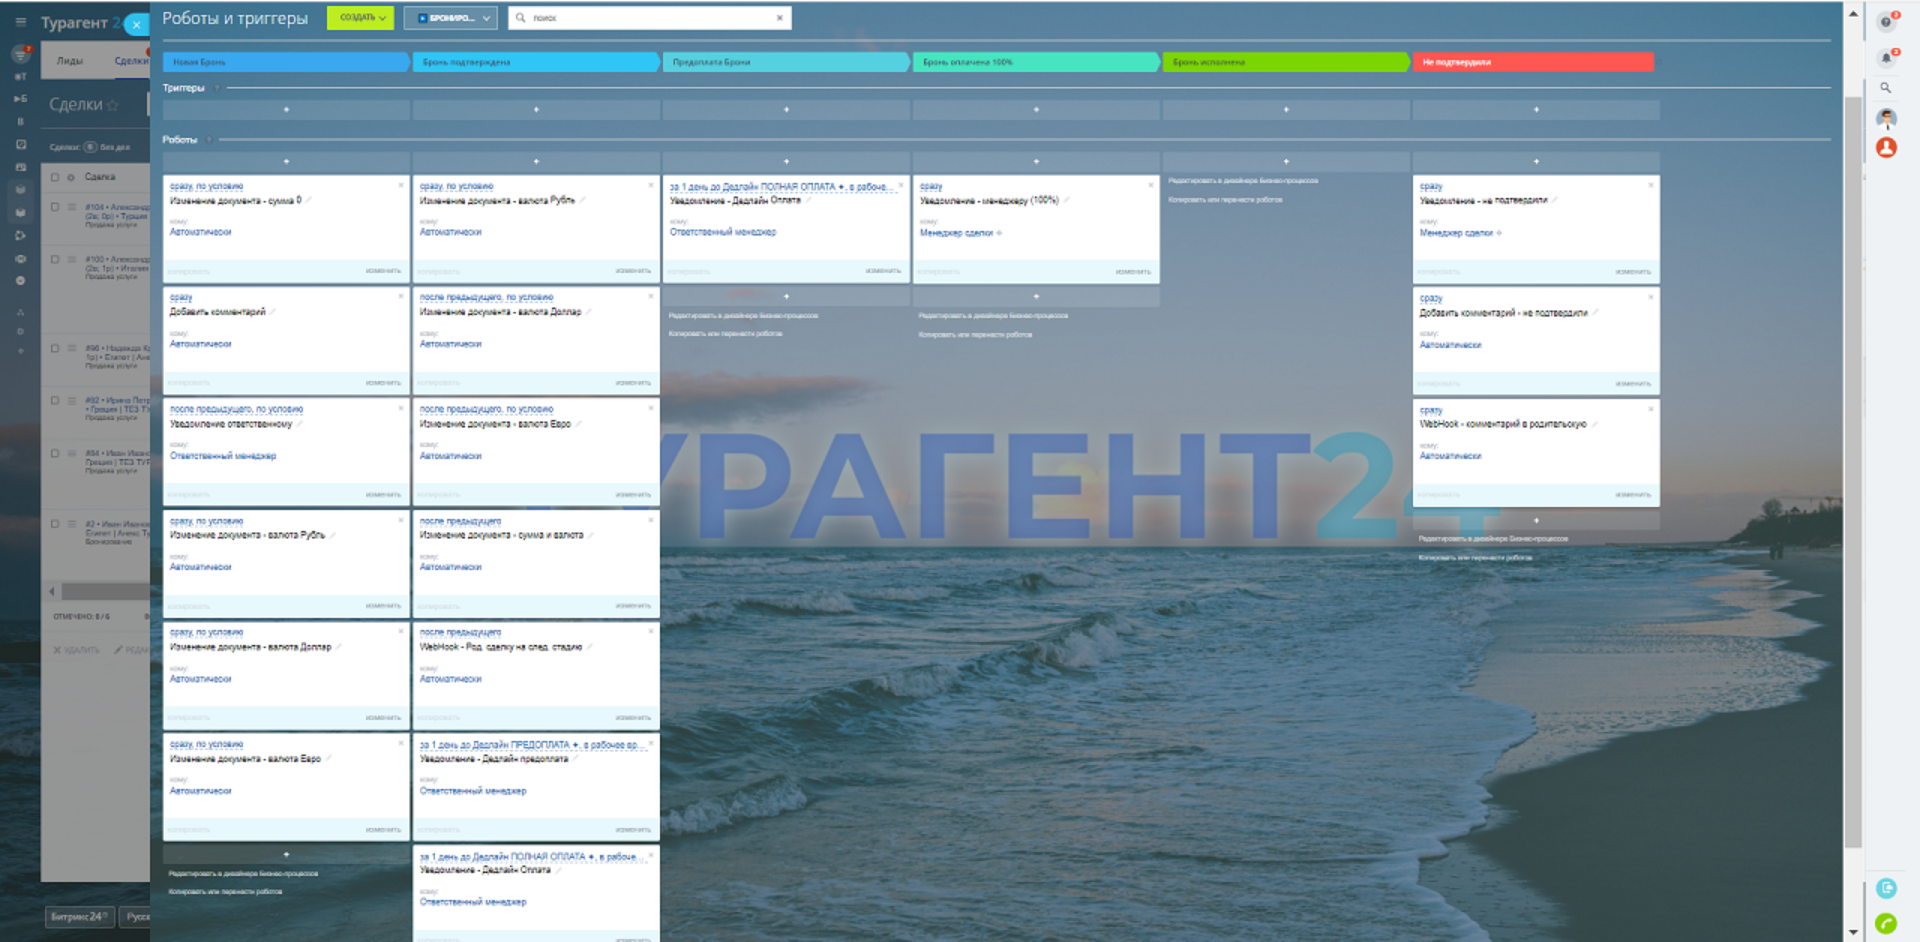Click the green phone call button
This screenshot has height=942, width=1920.
coord(1886,923)
